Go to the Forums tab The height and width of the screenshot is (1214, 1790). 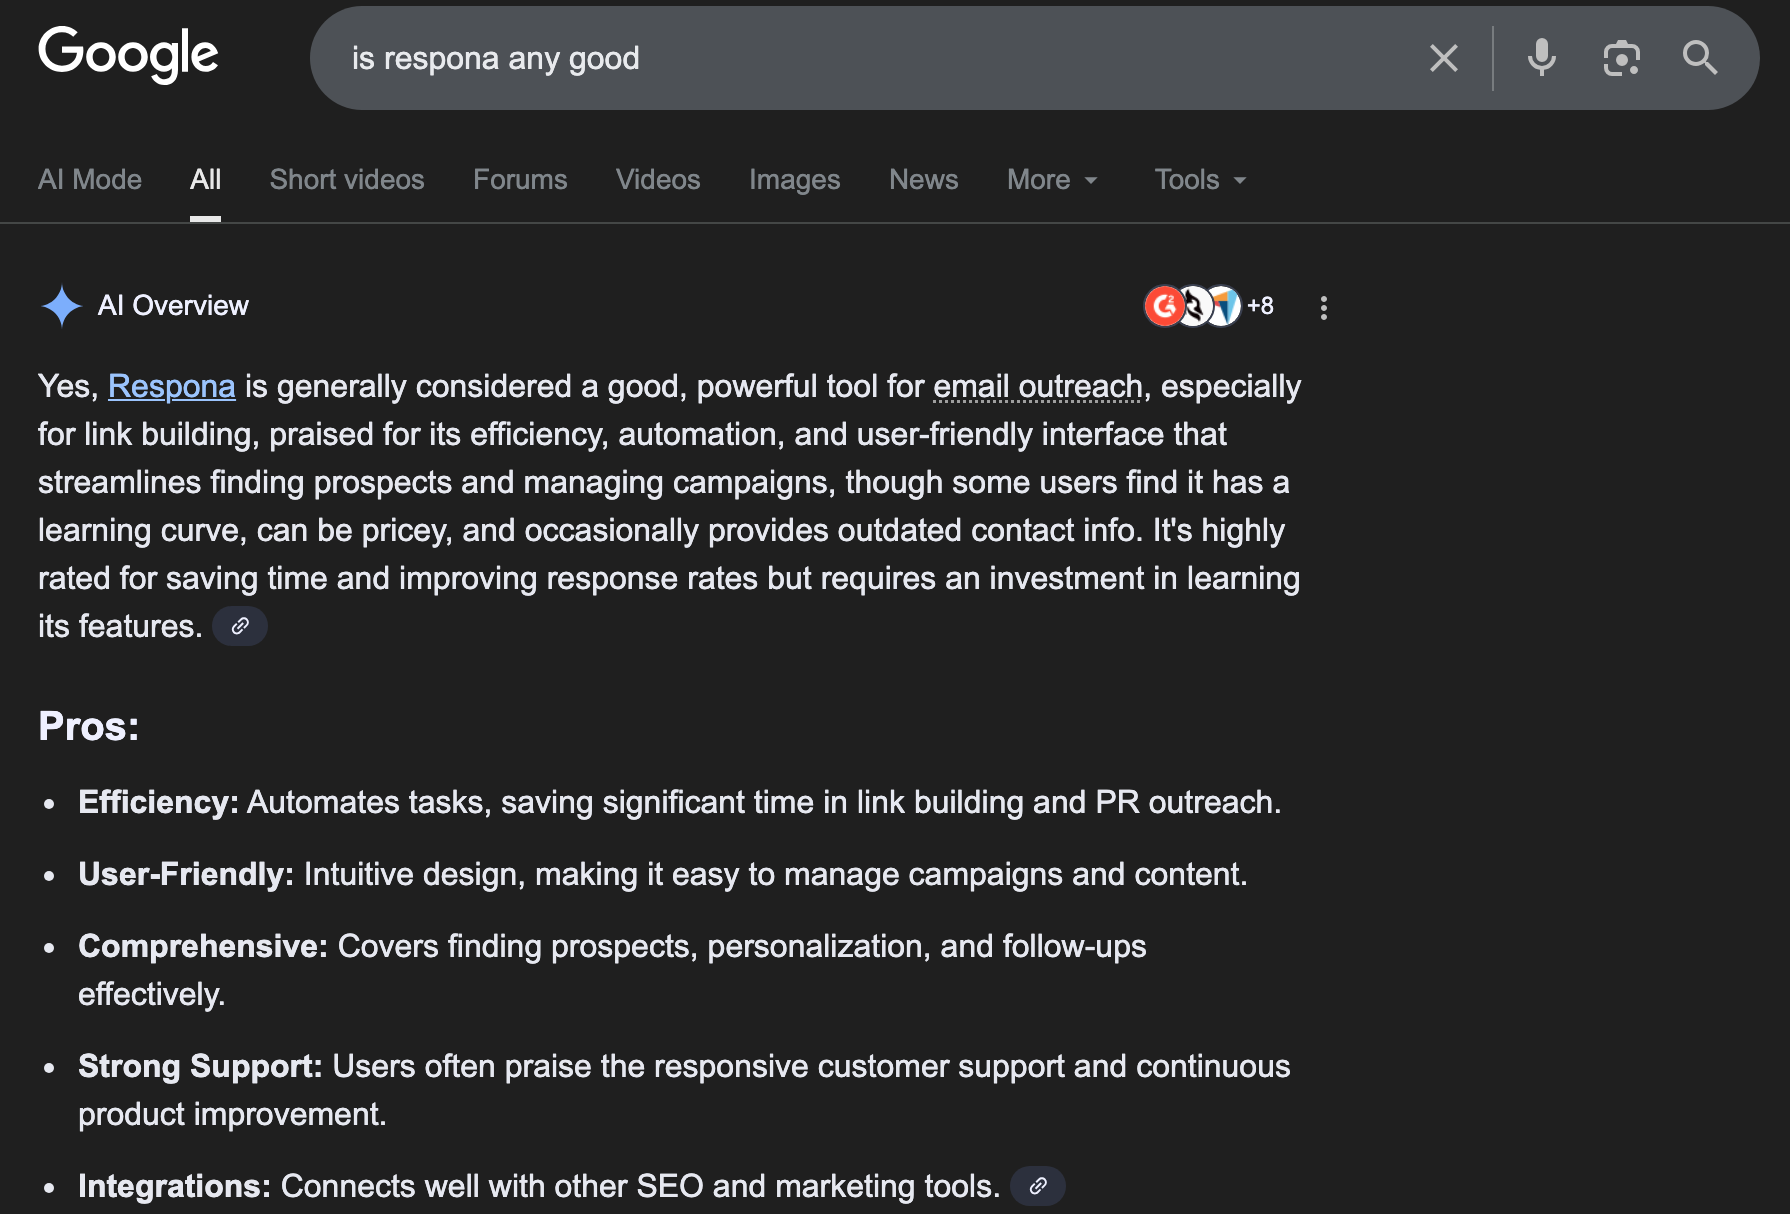[x=520, y=180]
